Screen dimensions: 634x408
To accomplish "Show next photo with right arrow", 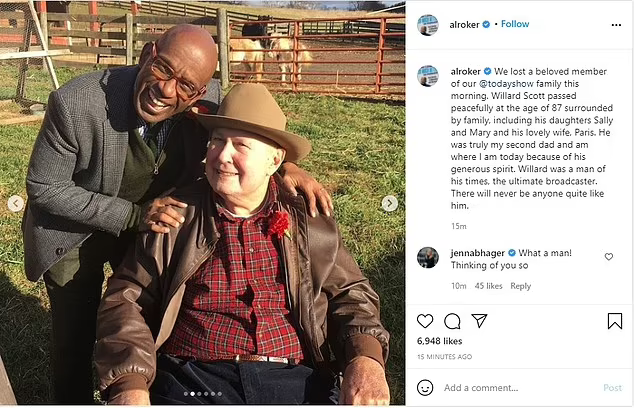I will point(390,203).
